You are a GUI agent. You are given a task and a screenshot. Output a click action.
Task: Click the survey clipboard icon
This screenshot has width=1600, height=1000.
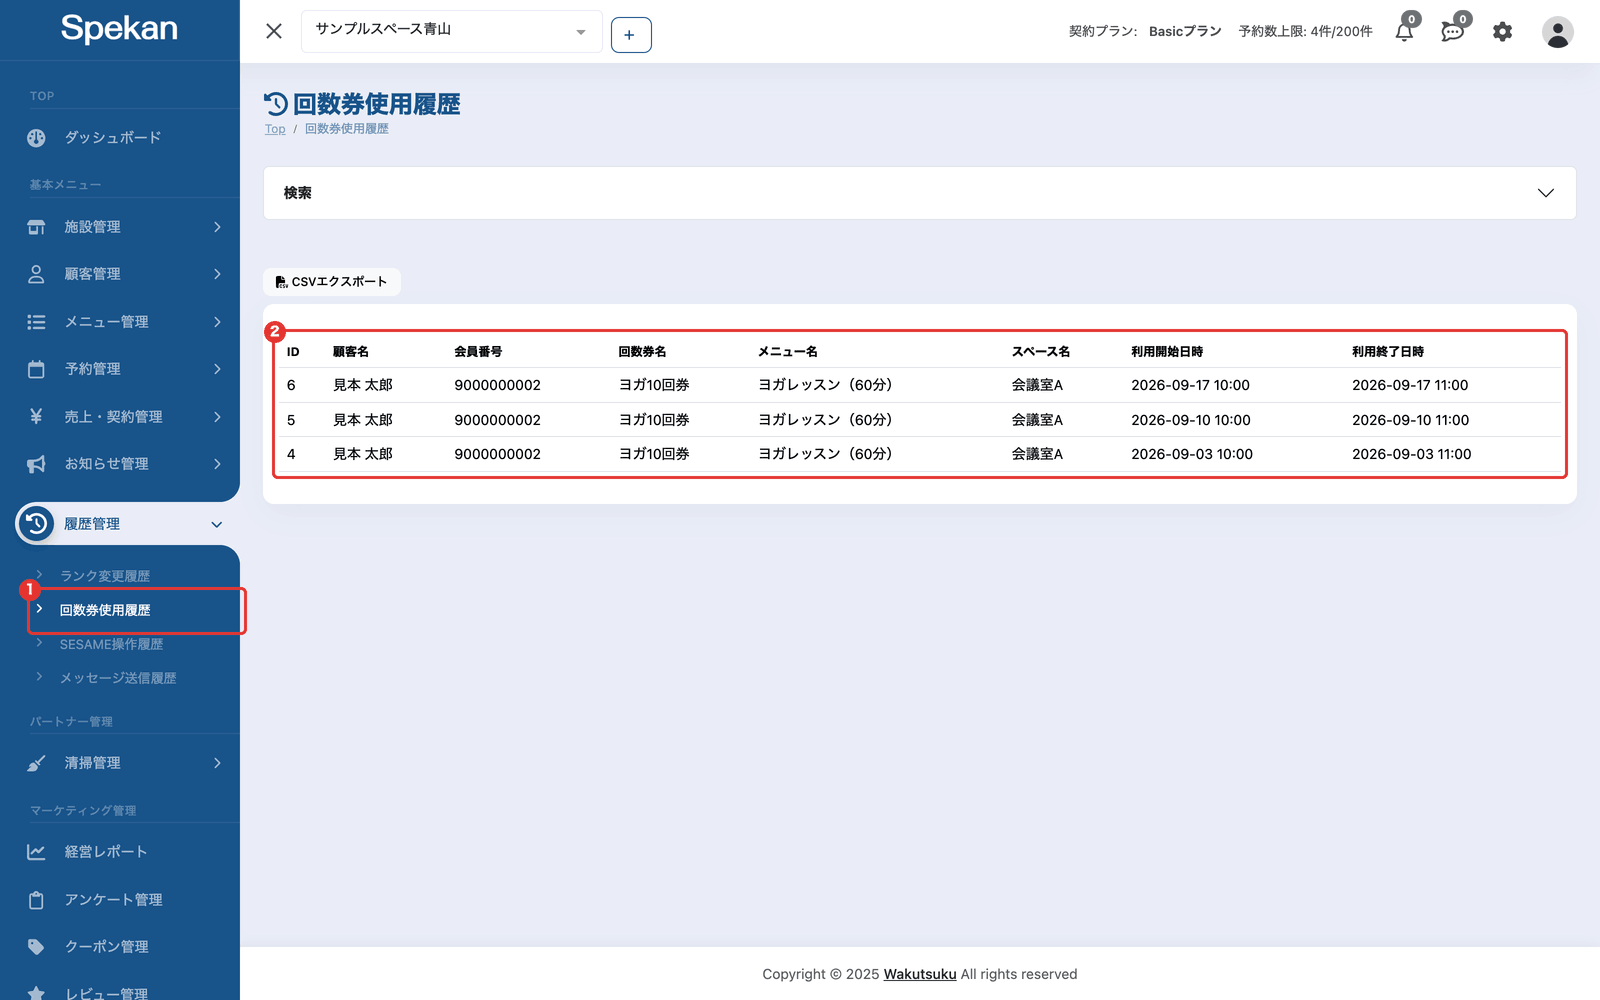point(36,900)
